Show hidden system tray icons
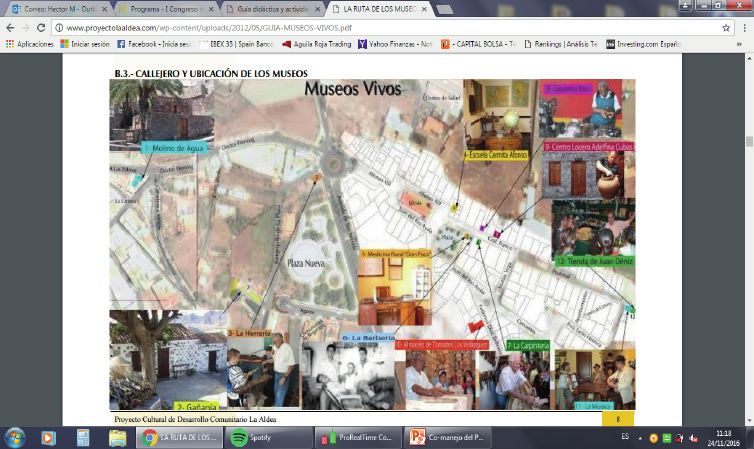The width and height of the screenshot is (754, 449). (640, 438)
